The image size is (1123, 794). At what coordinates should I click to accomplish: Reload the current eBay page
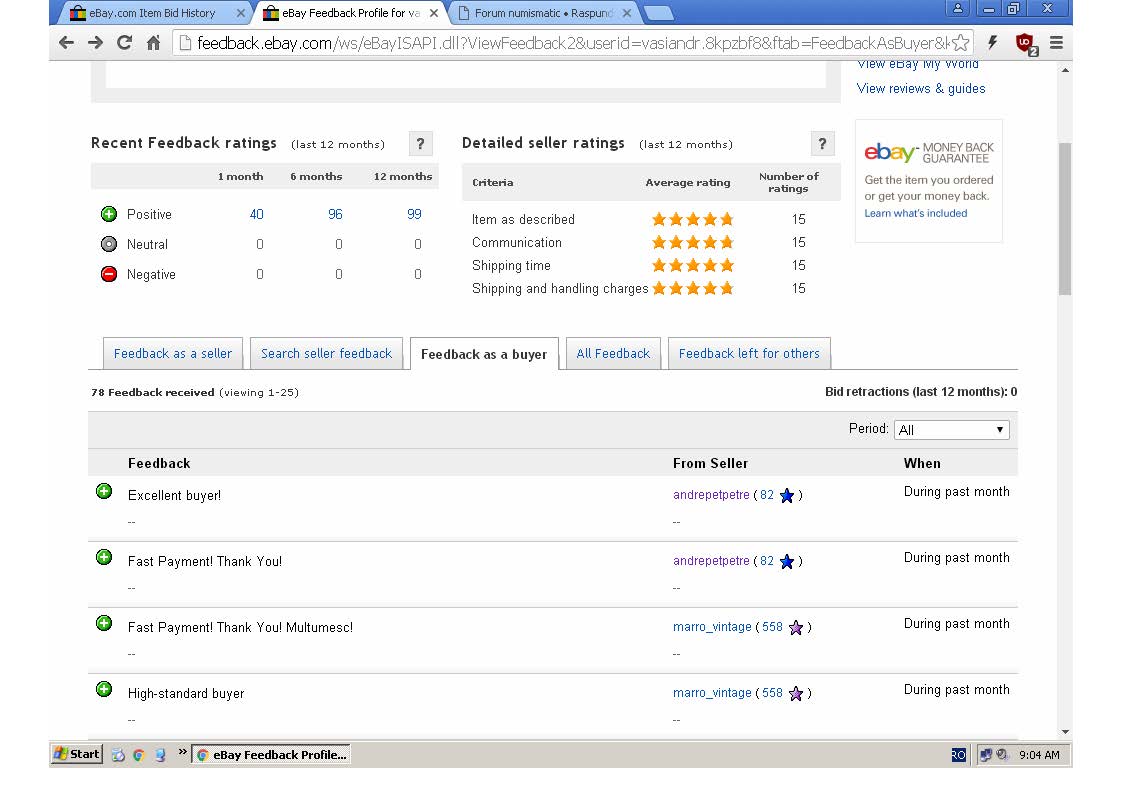(x=124, y=42)
